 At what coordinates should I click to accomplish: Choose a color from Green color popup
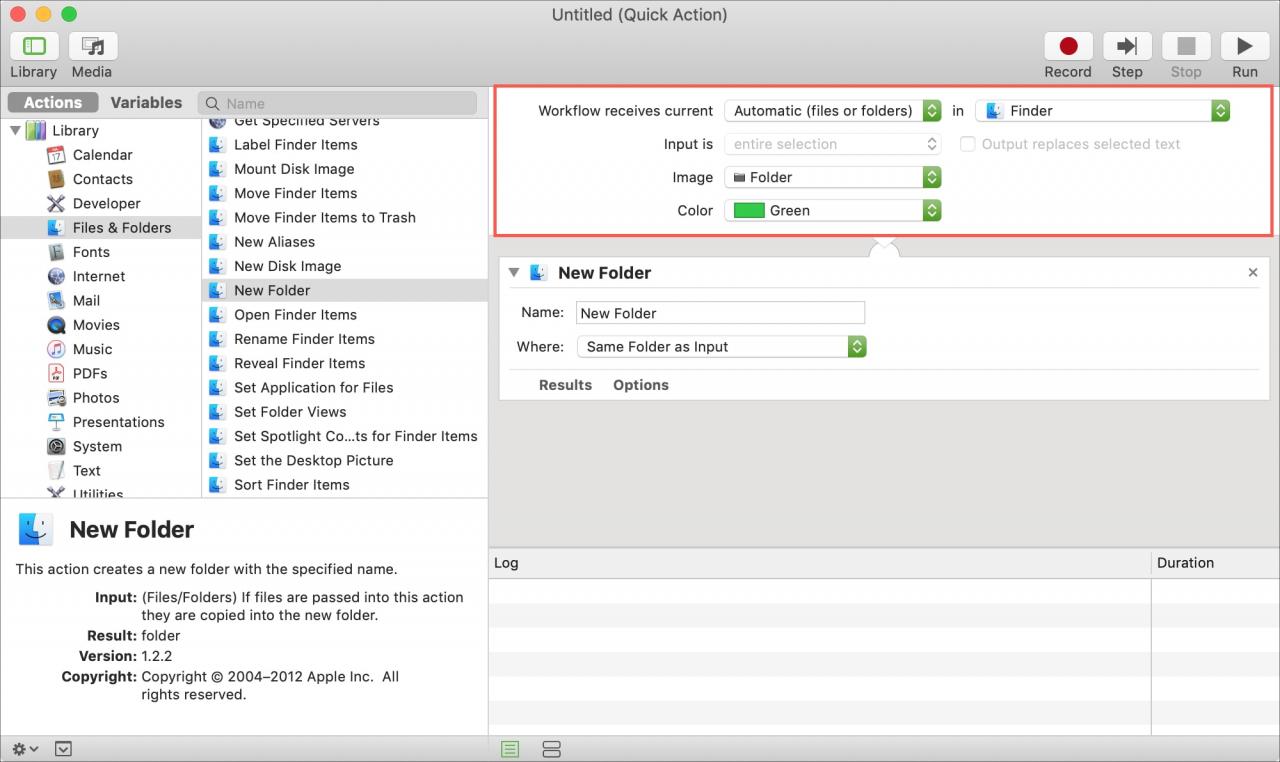833,210
